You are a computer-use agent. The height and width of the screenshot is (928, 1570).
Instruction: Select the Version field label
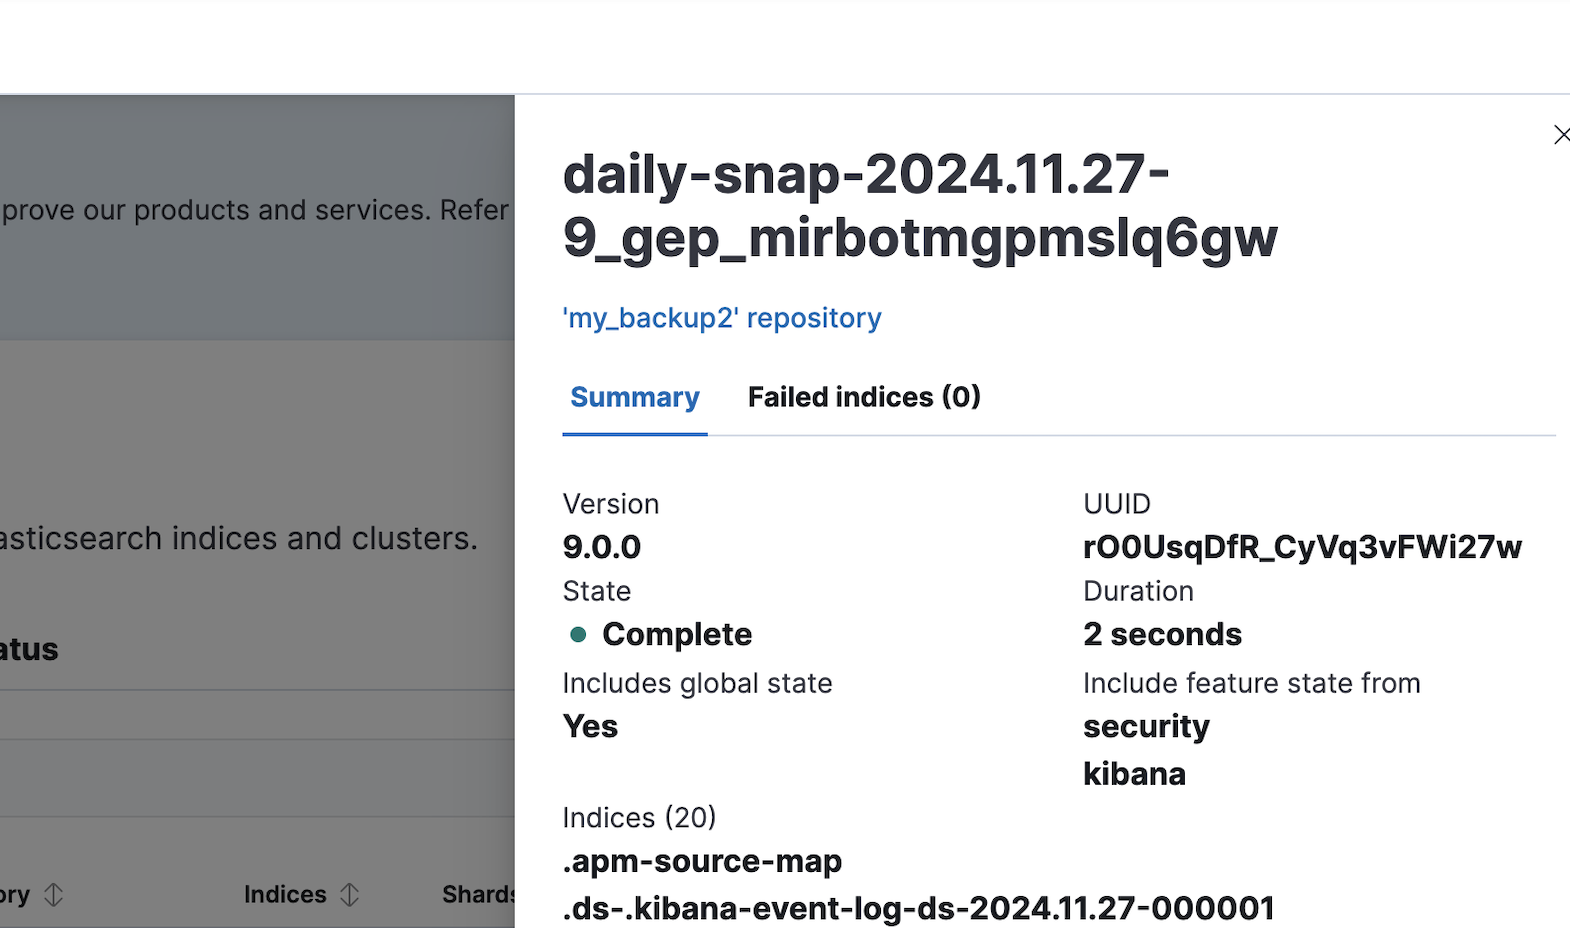click(611, 504)
